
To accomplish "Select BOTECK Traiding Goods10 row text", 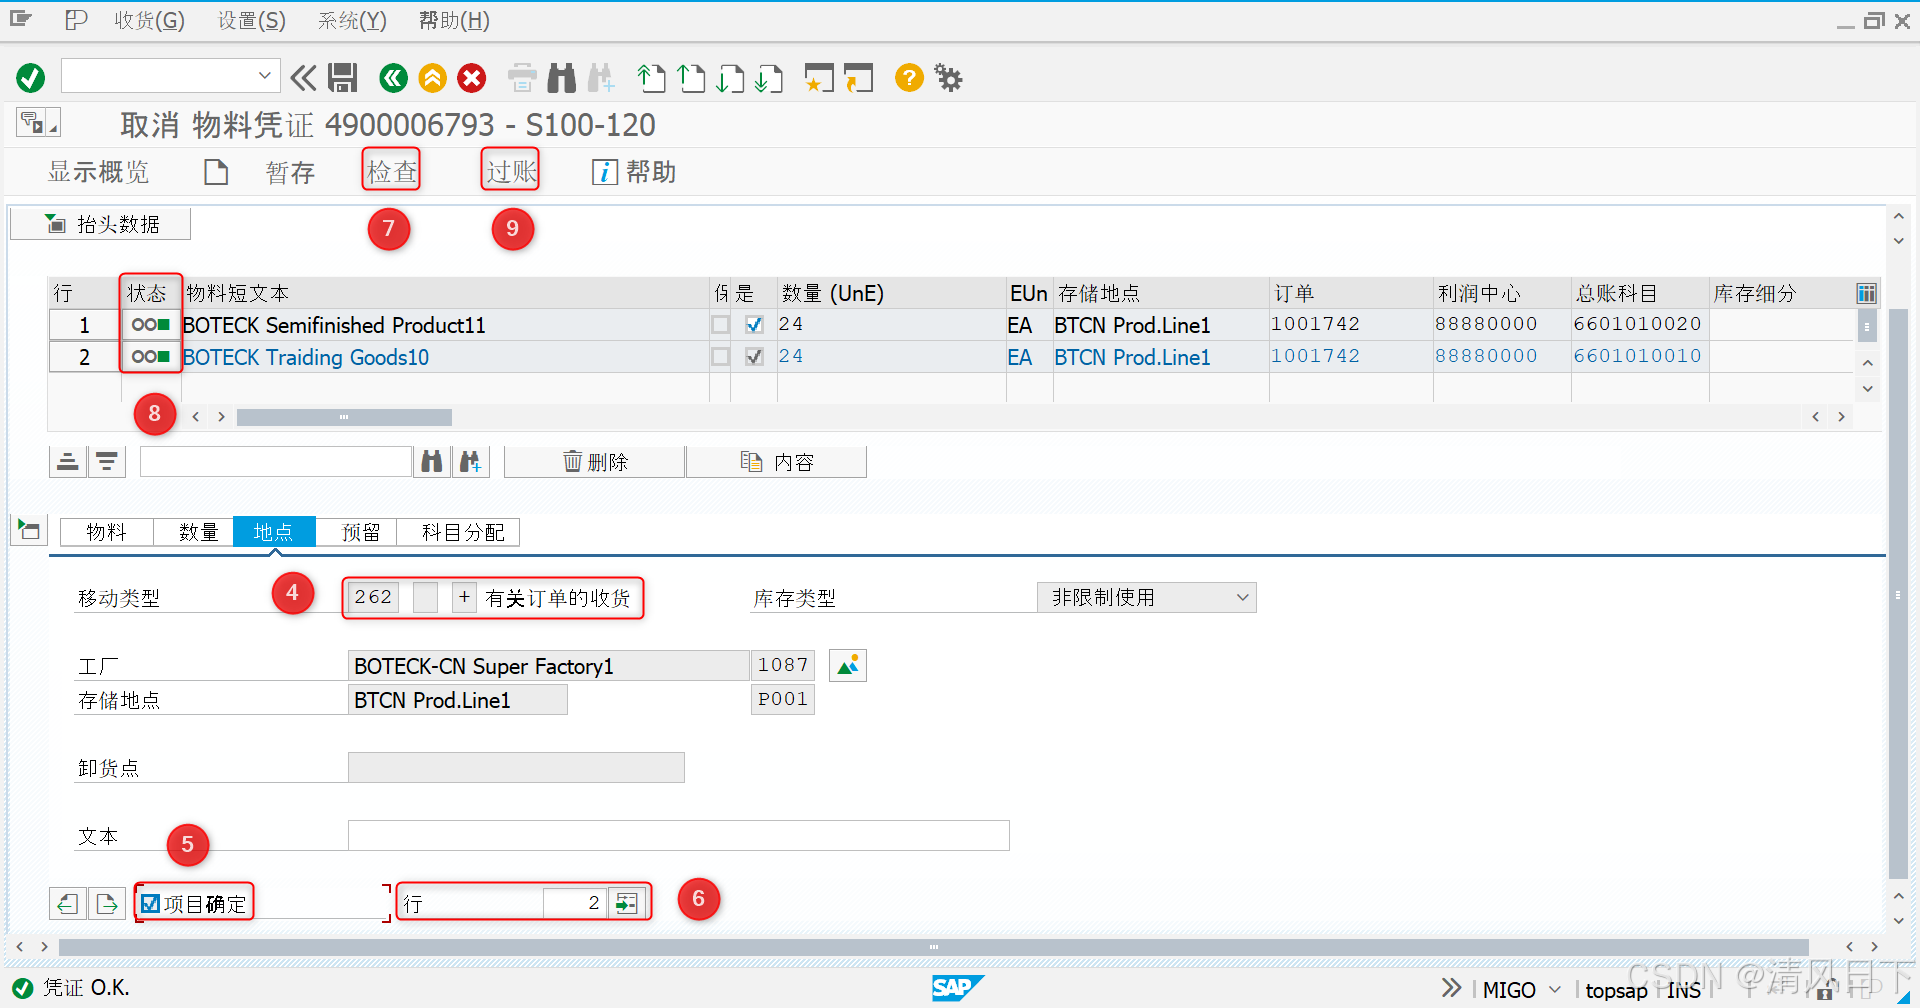I will pos(306,357).
